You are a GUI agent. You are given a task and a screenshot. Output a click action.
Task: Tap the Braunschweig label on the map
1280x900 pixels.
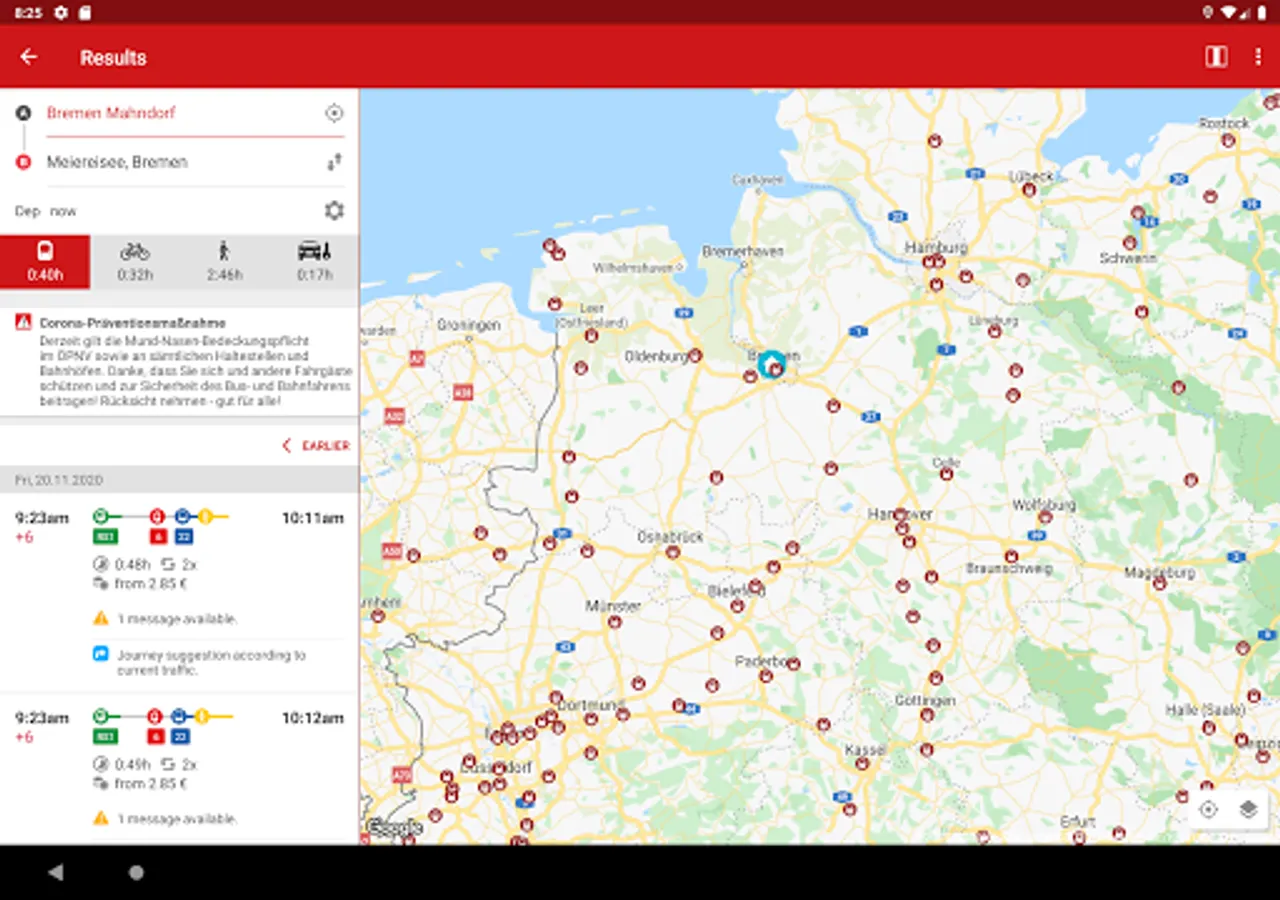1009,568
